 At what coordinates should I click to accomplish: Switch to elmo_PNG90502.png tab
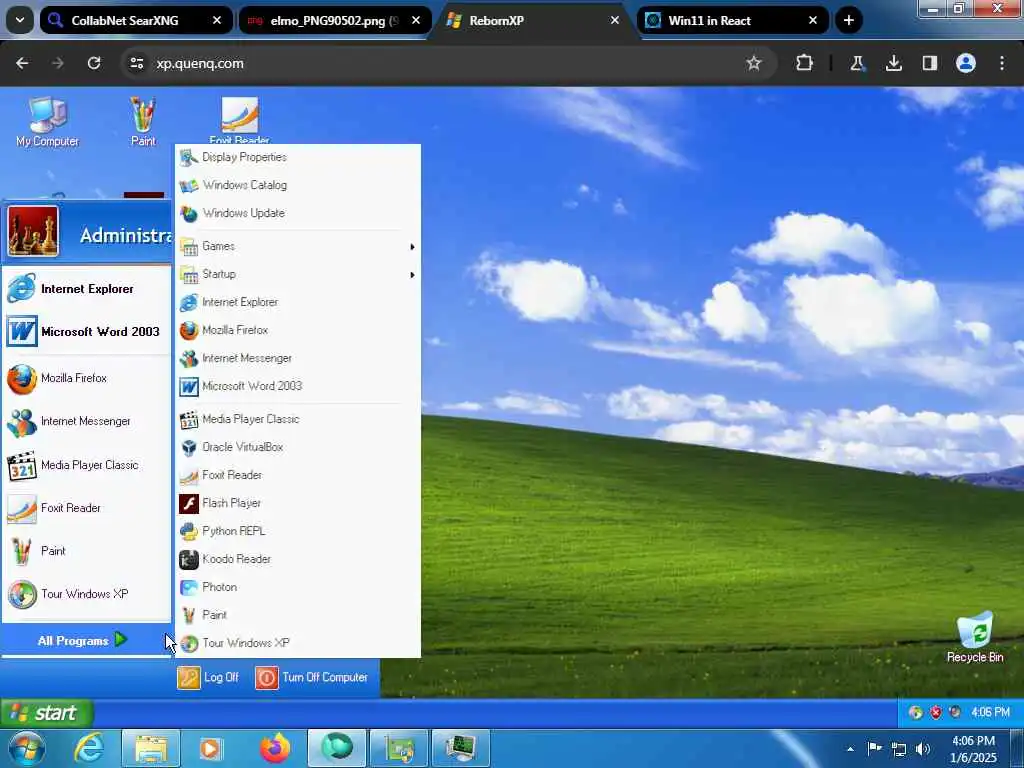click(335, 20)
